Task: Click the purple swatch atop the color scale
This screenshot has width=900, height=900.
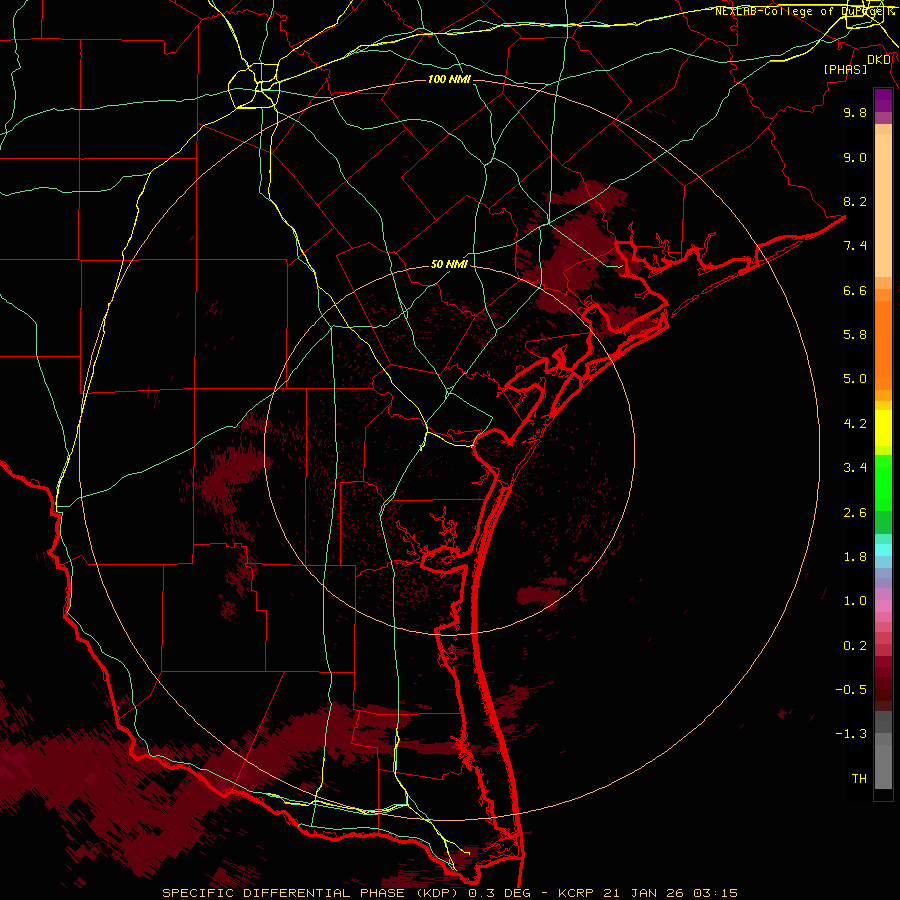Action: pyautogui.click(x=883, y=100)
